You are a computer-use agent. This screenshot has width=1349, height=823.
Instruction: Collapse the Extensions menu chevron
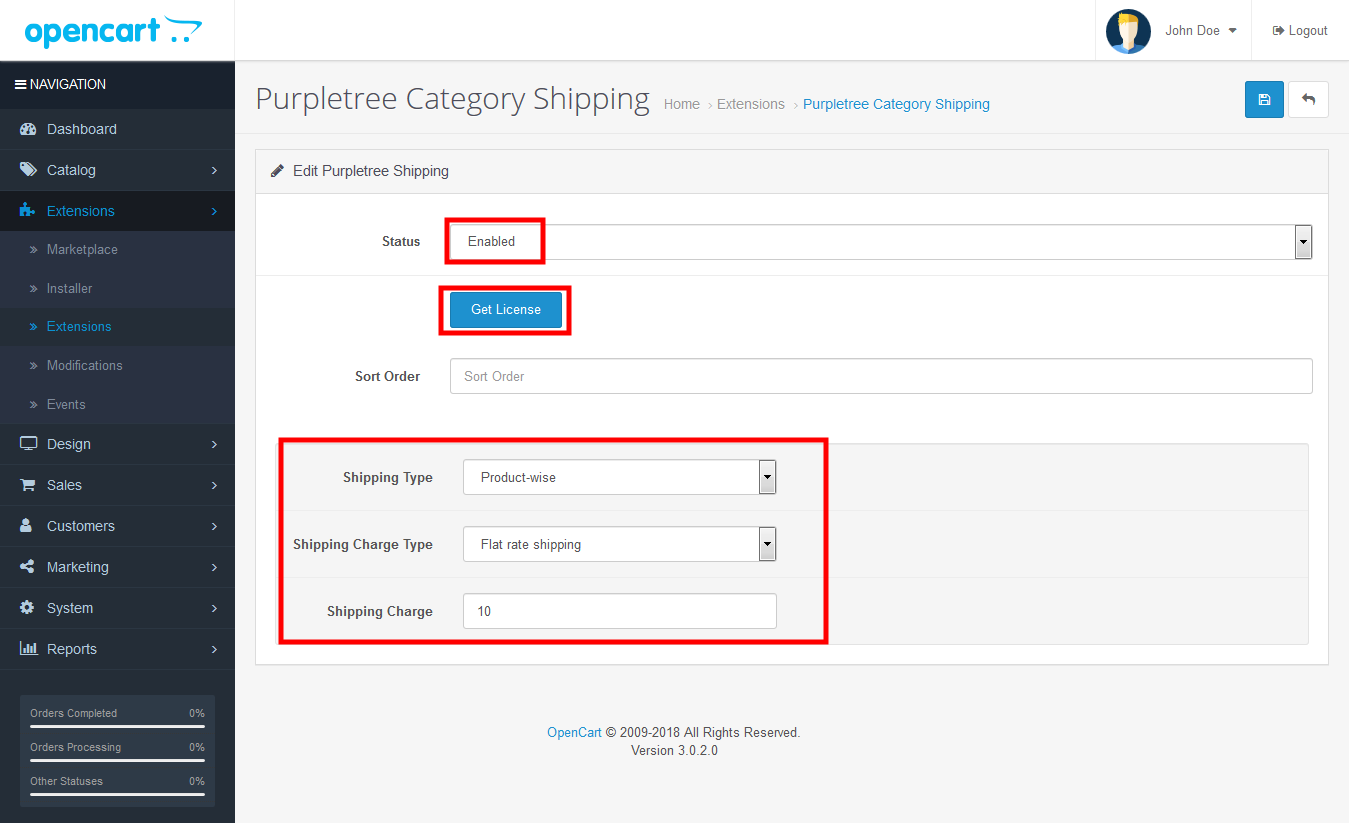click(x=214, y=212)
